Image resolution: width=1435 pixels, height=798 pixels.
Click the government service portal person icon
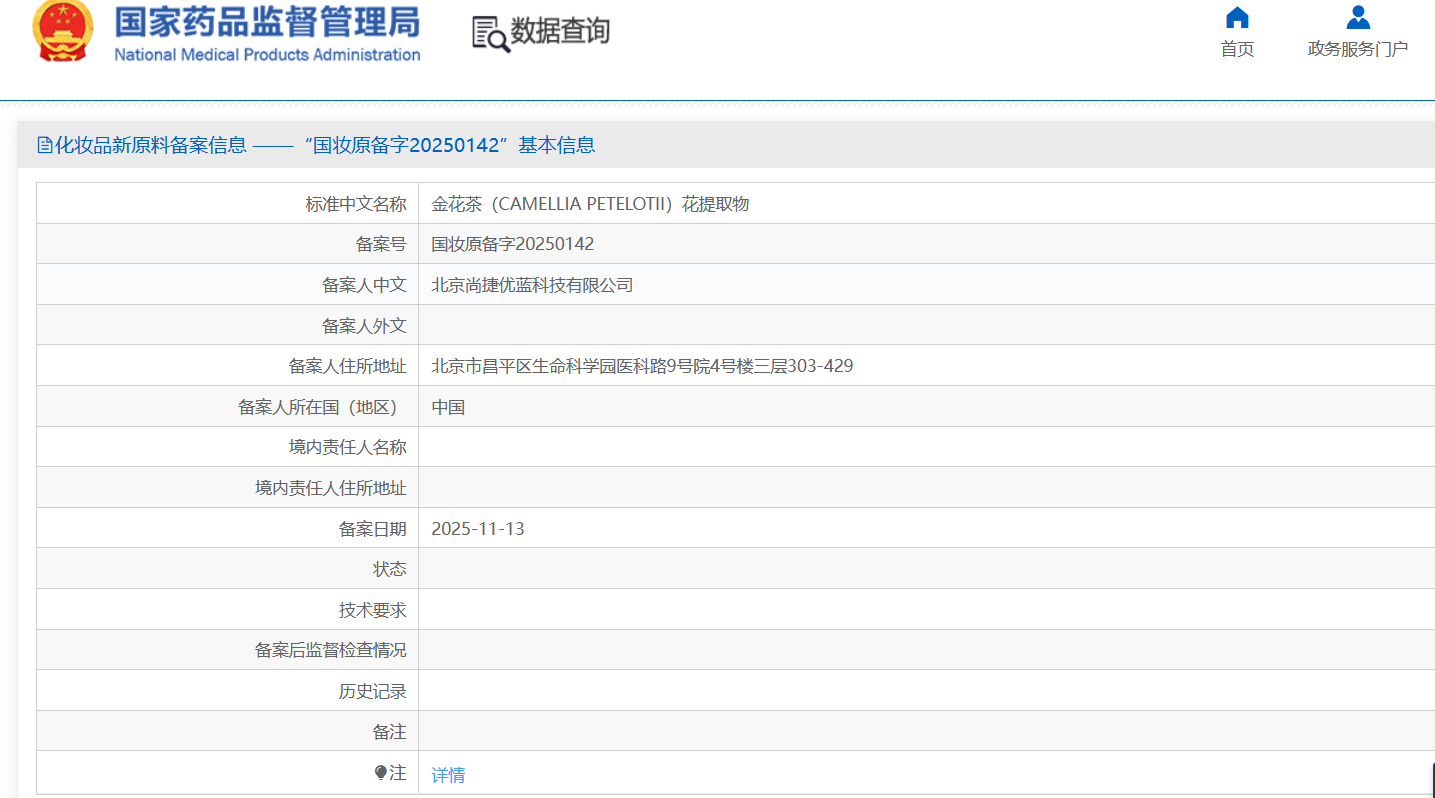tap(1357, 18)
